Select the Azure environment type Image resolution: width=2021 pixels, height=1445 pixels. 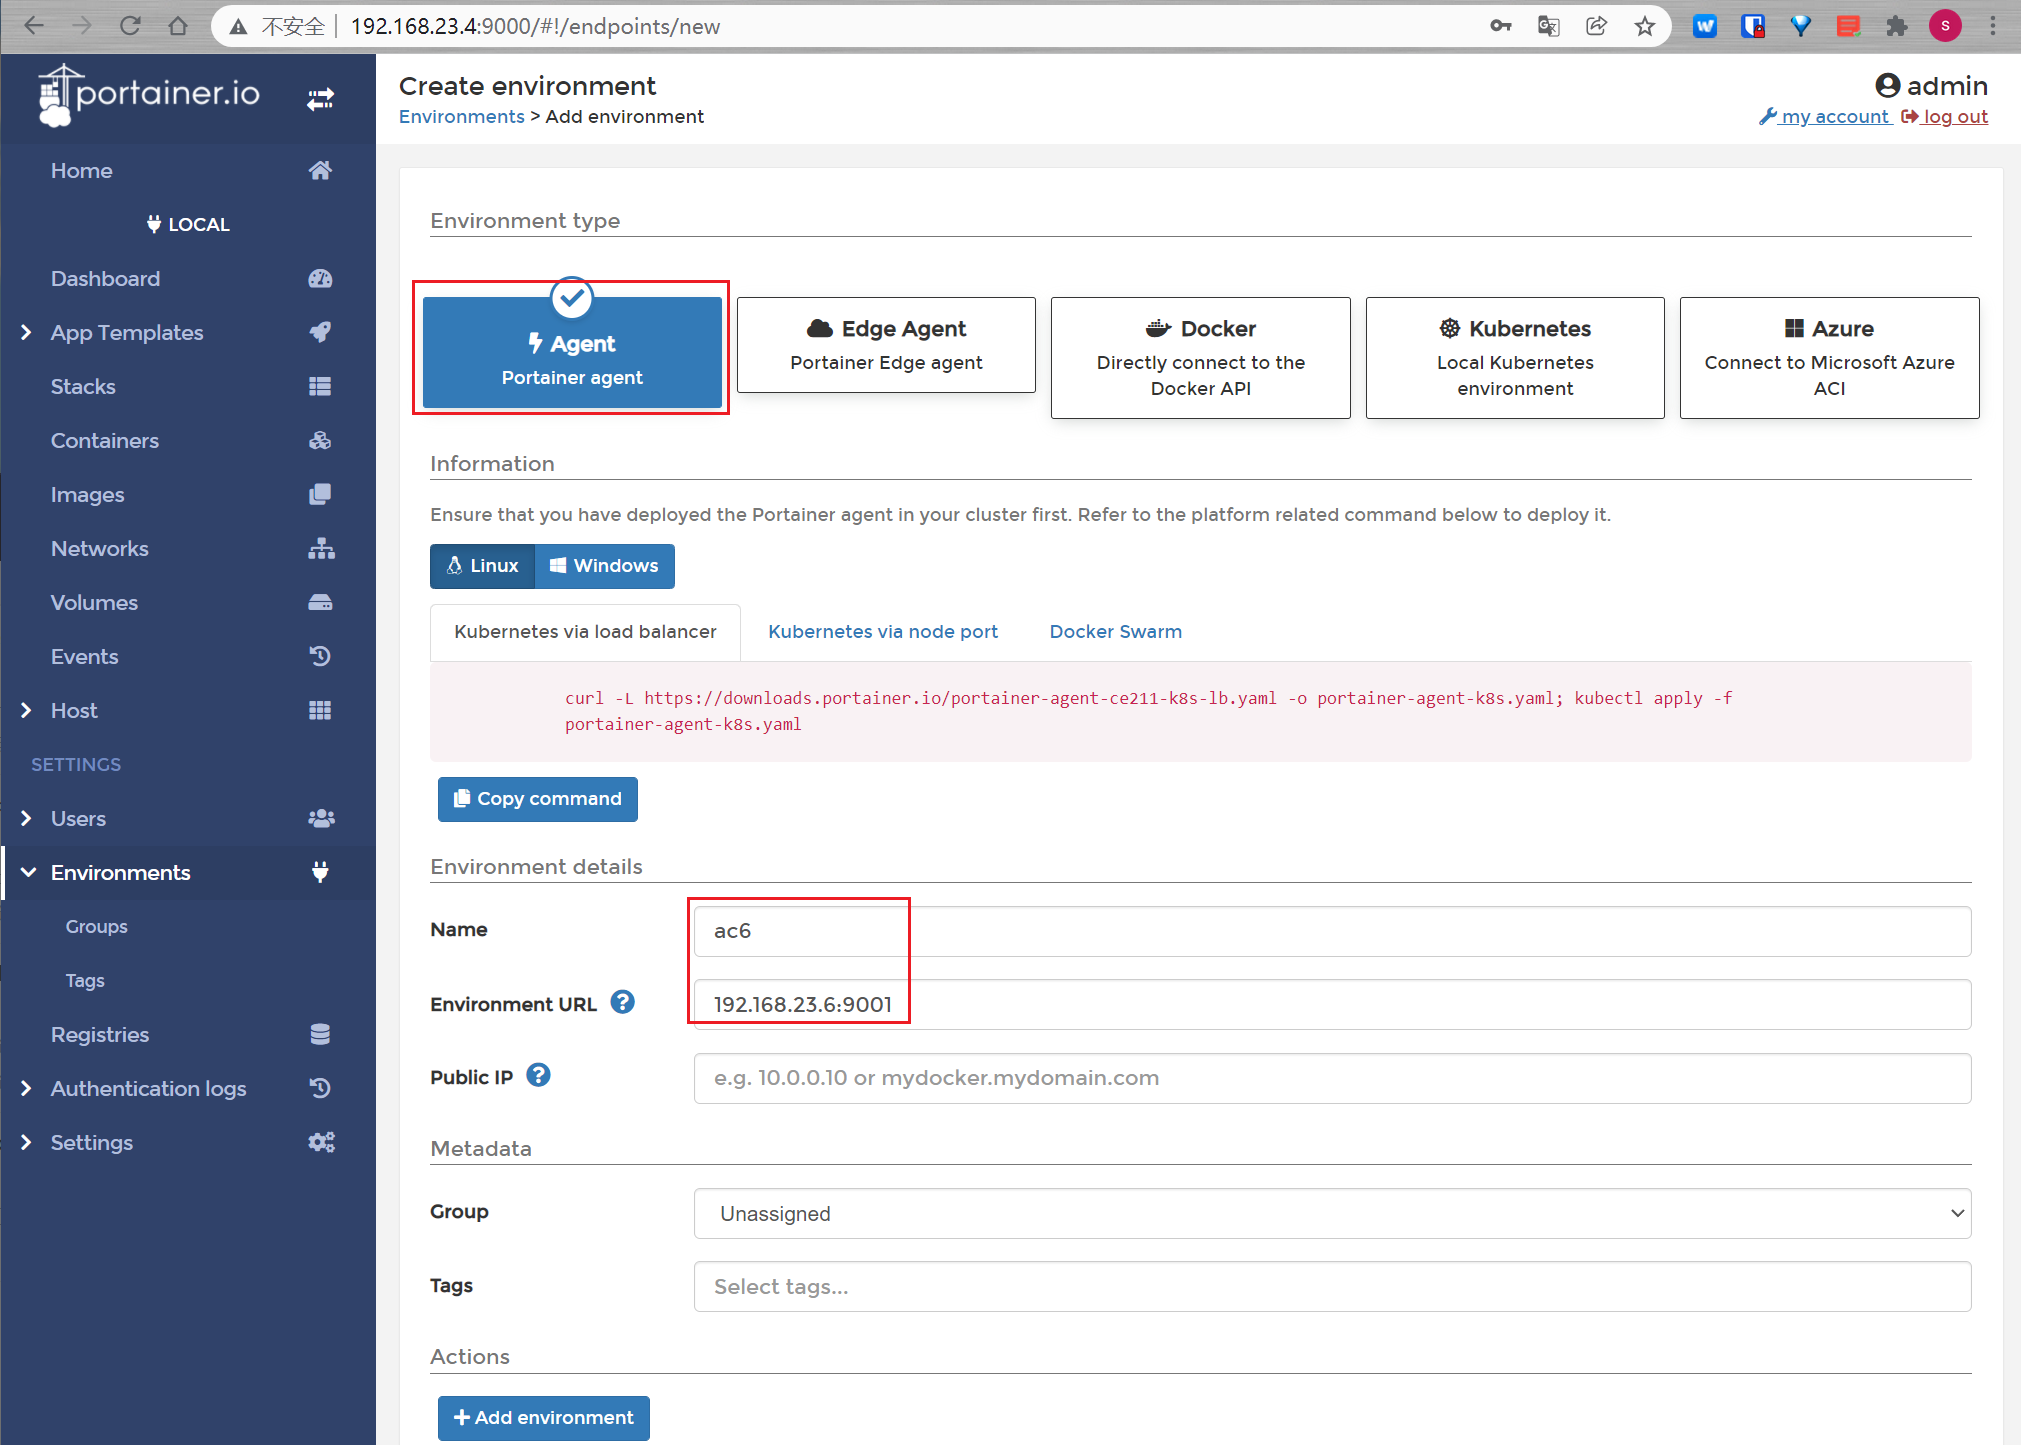click(1829, 358)
